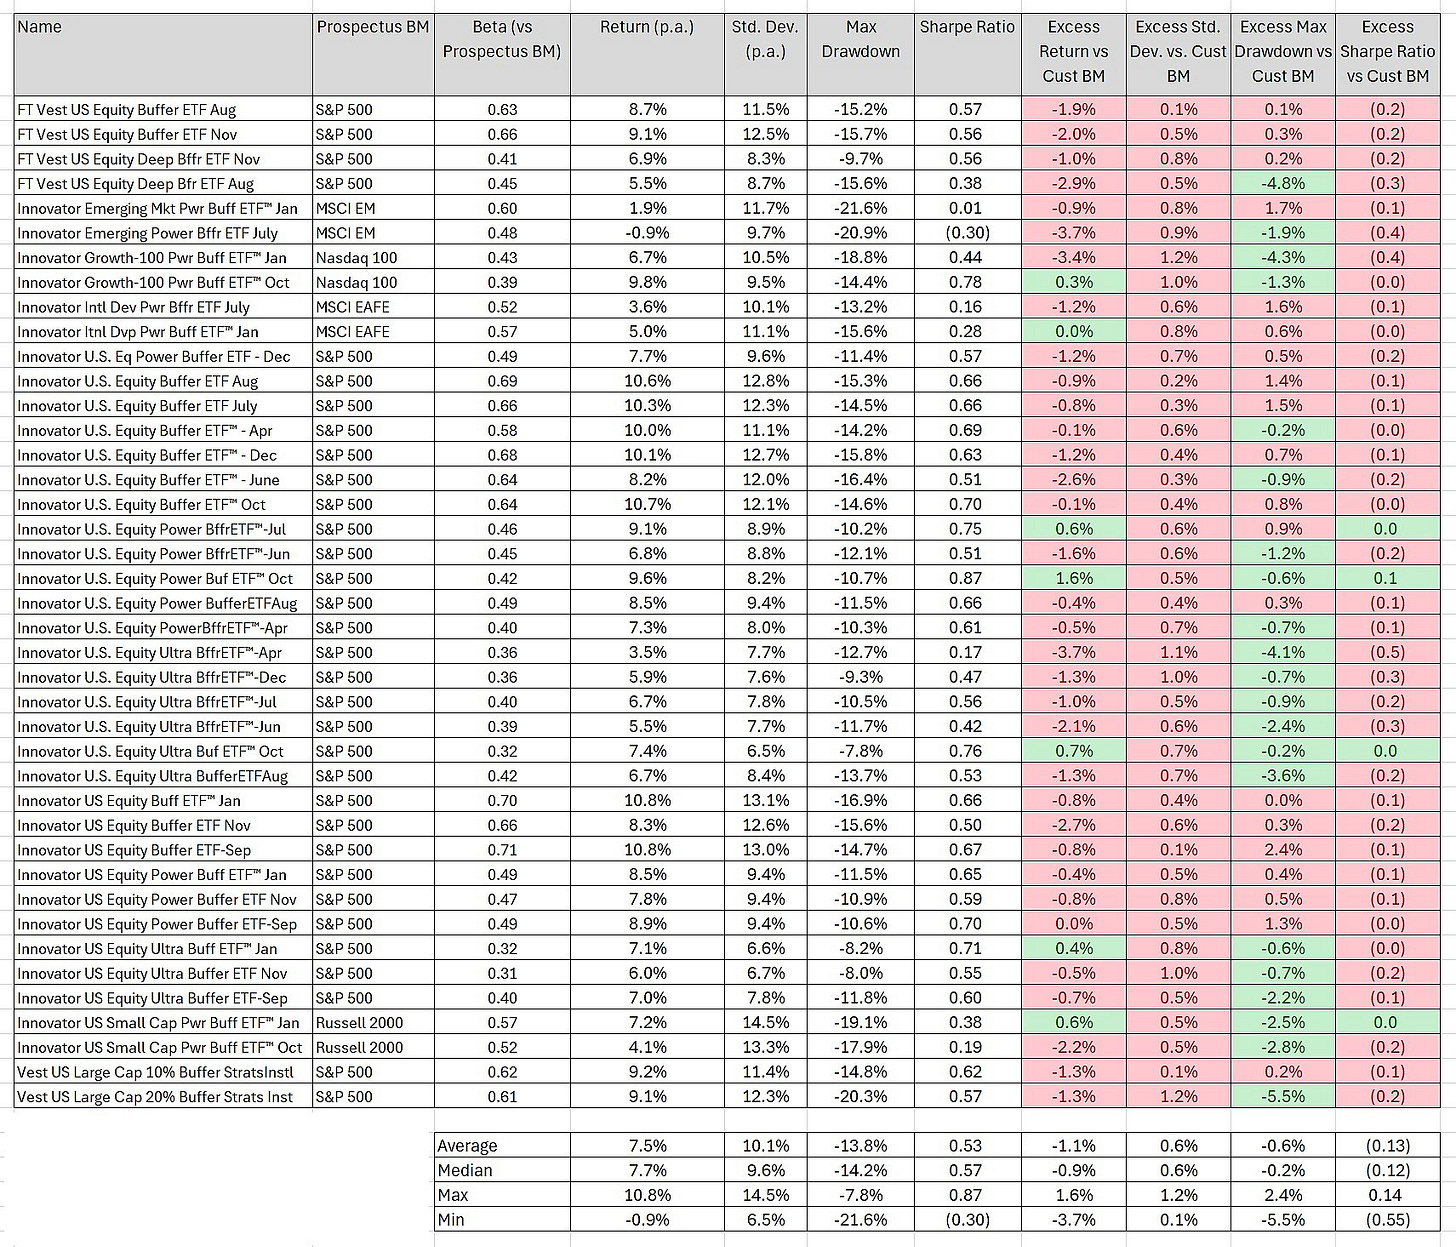
Task: Click the 'Prospectus BM' header cell
Action: pos(373,55)
